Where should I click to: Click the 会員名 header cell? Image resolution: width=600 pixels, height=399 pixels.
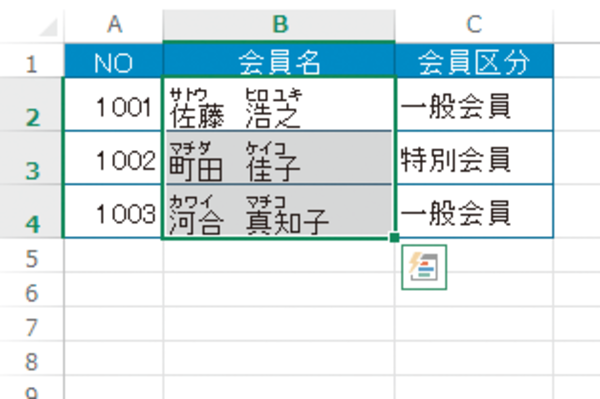279,61
